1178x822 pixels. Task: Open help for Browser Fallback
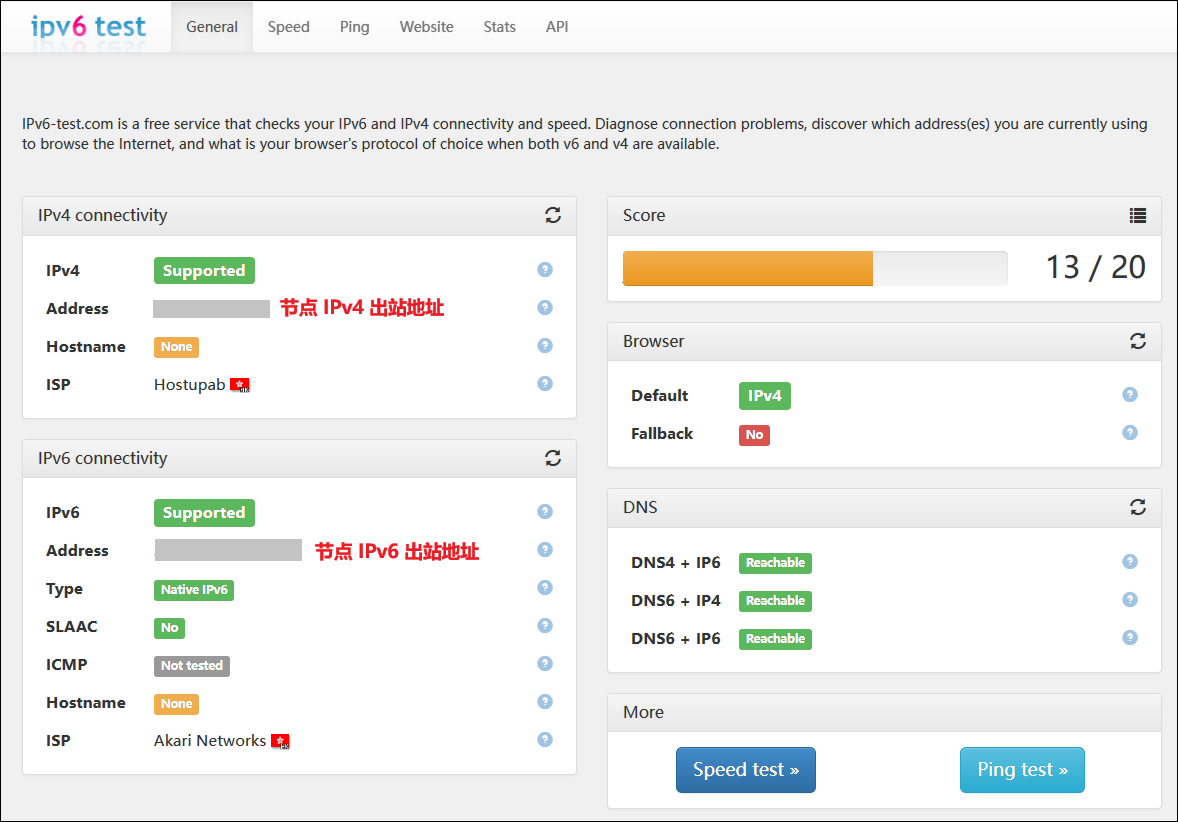[1130, 433]
